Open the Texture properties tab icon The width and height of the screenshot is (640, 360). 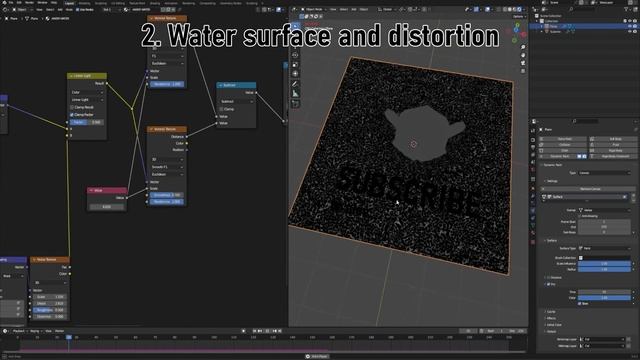[533, 242]
